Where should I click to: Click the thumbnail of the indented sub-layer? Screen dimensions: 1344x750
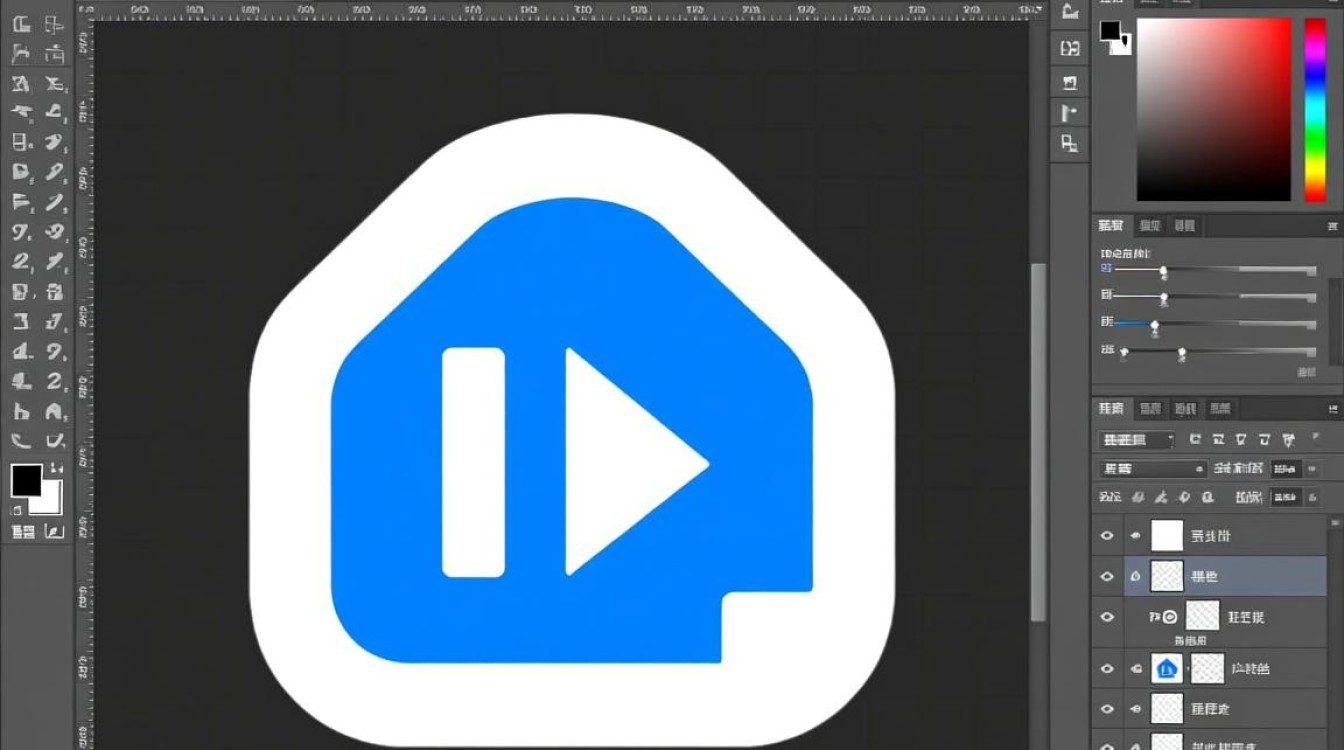[1202, 616]
